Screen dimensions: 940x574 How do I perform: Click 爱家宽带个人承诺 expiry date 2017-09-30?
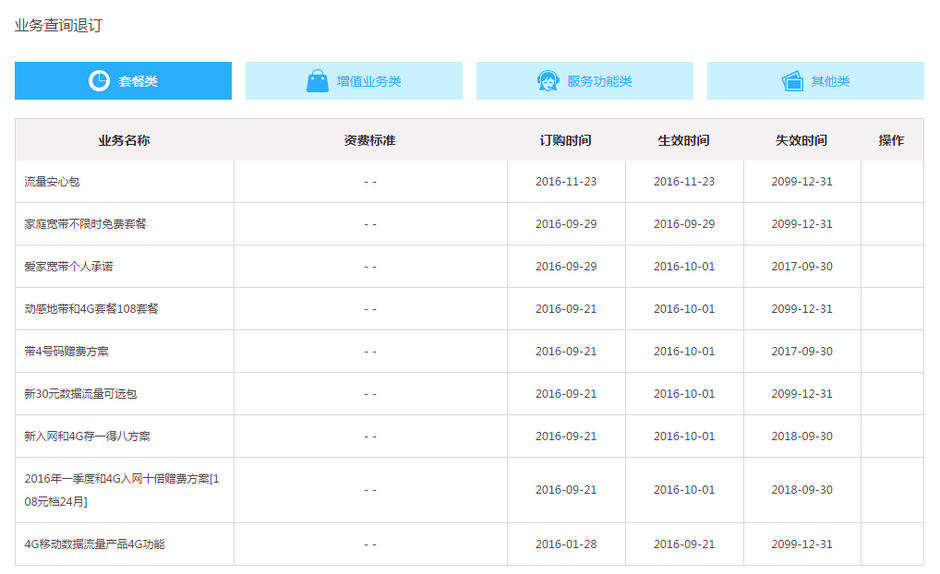(802, 266)
